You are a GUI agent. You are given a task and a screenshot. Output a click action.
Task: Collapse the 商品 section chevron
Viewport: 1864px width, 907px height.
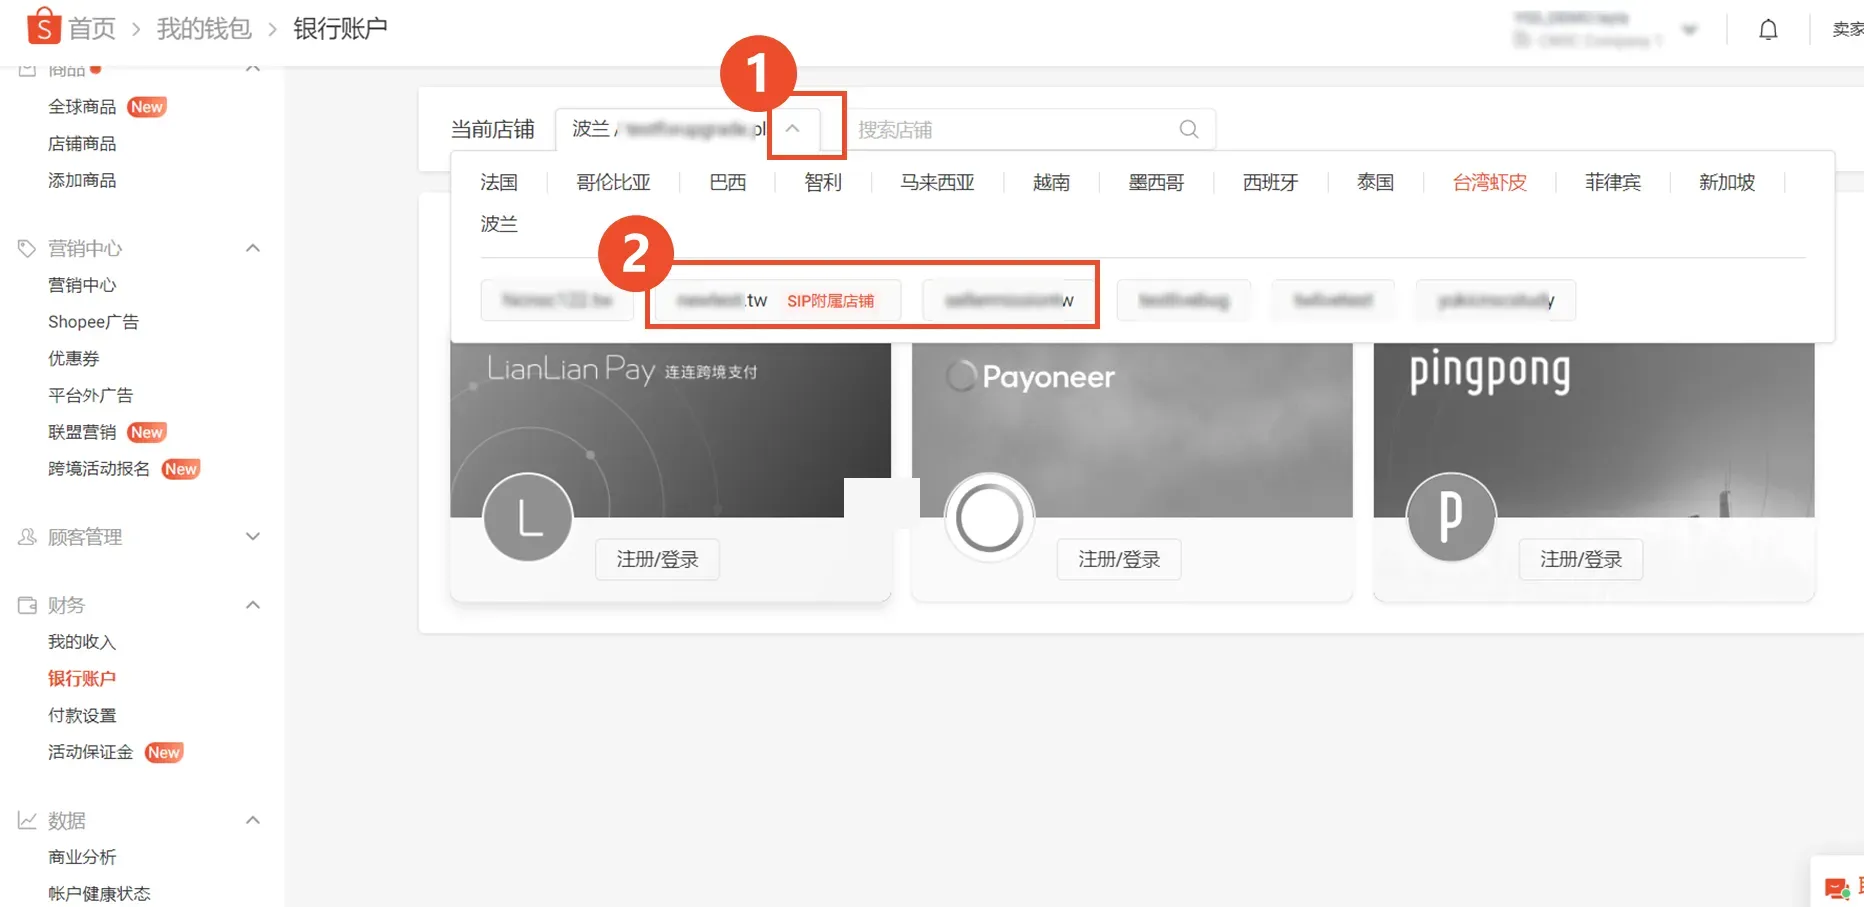click(x=253, y=69)
